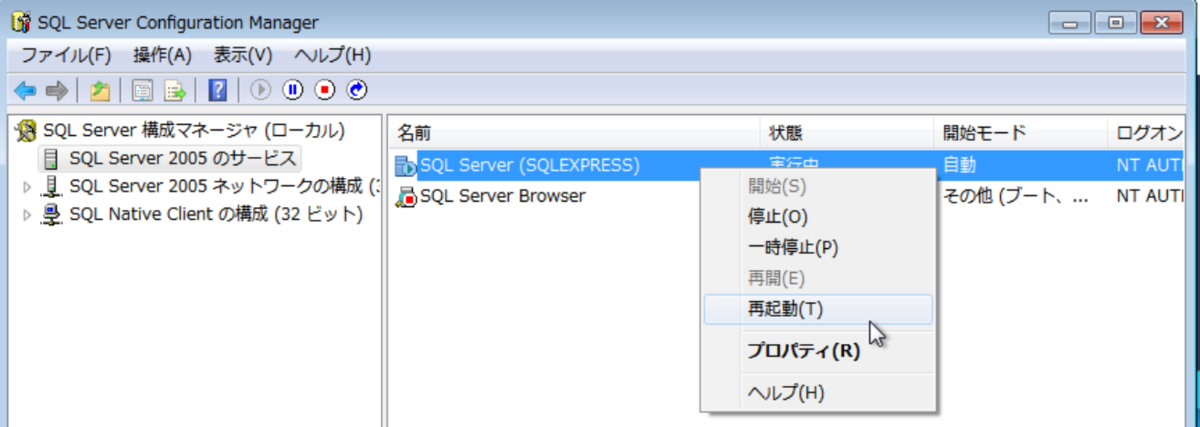Click the Forward arrow toolbar icon
Screen dimensions: 1200x427
pos(56,91)
